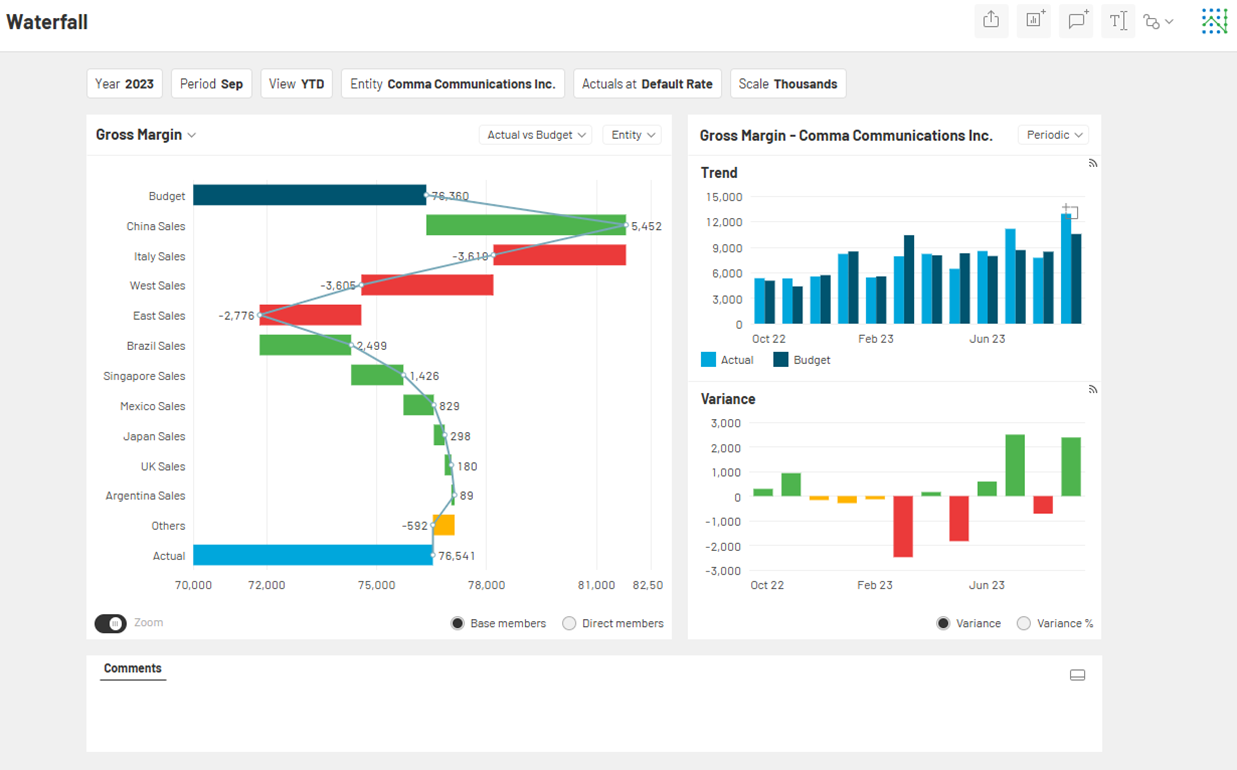Click the dotted chart logo icon
The image size is (1237, 770).
[x=1214, y=21]
